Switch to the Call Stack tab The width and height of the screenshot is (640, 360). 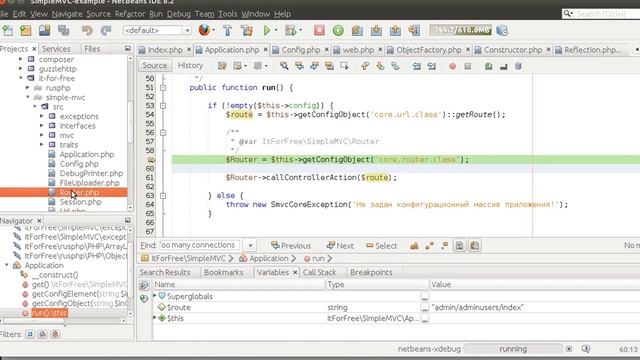(319, 272)
